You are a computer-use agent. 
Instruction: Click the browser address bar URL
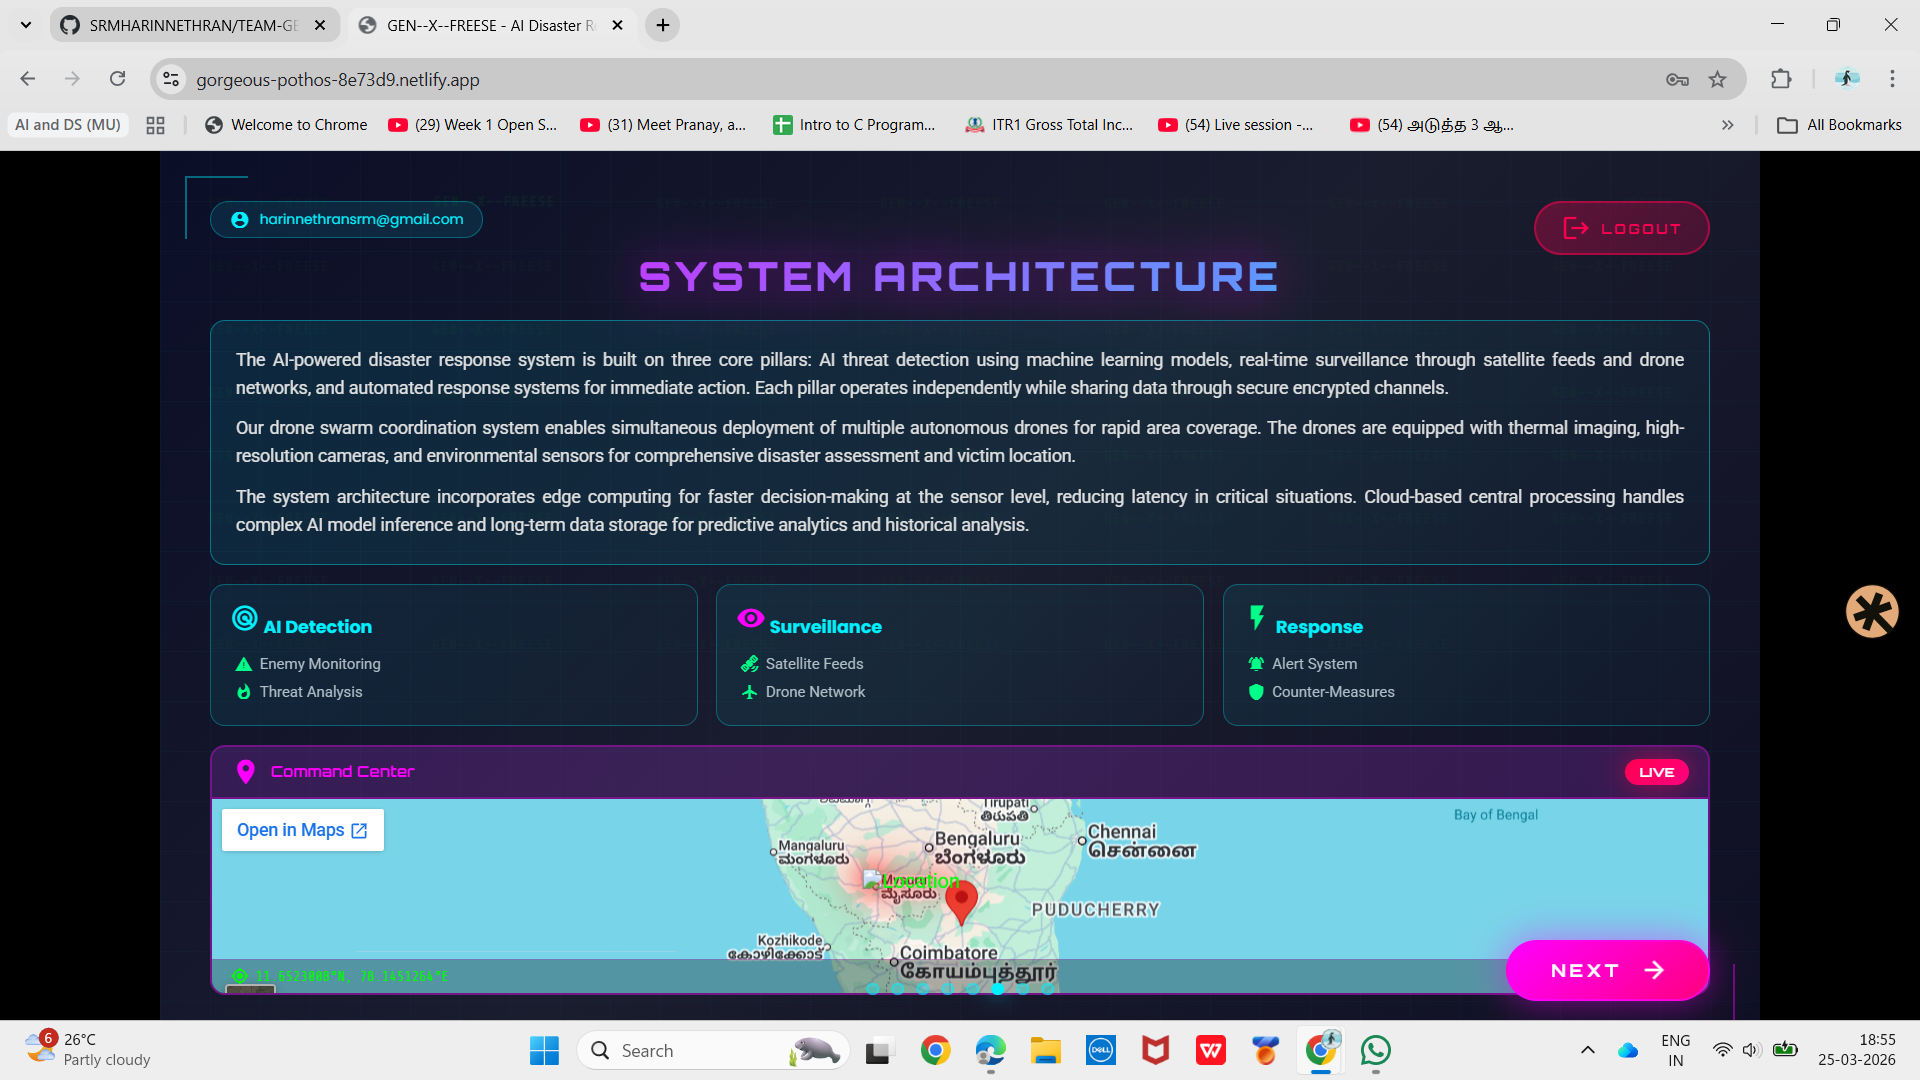pos(337,79)
